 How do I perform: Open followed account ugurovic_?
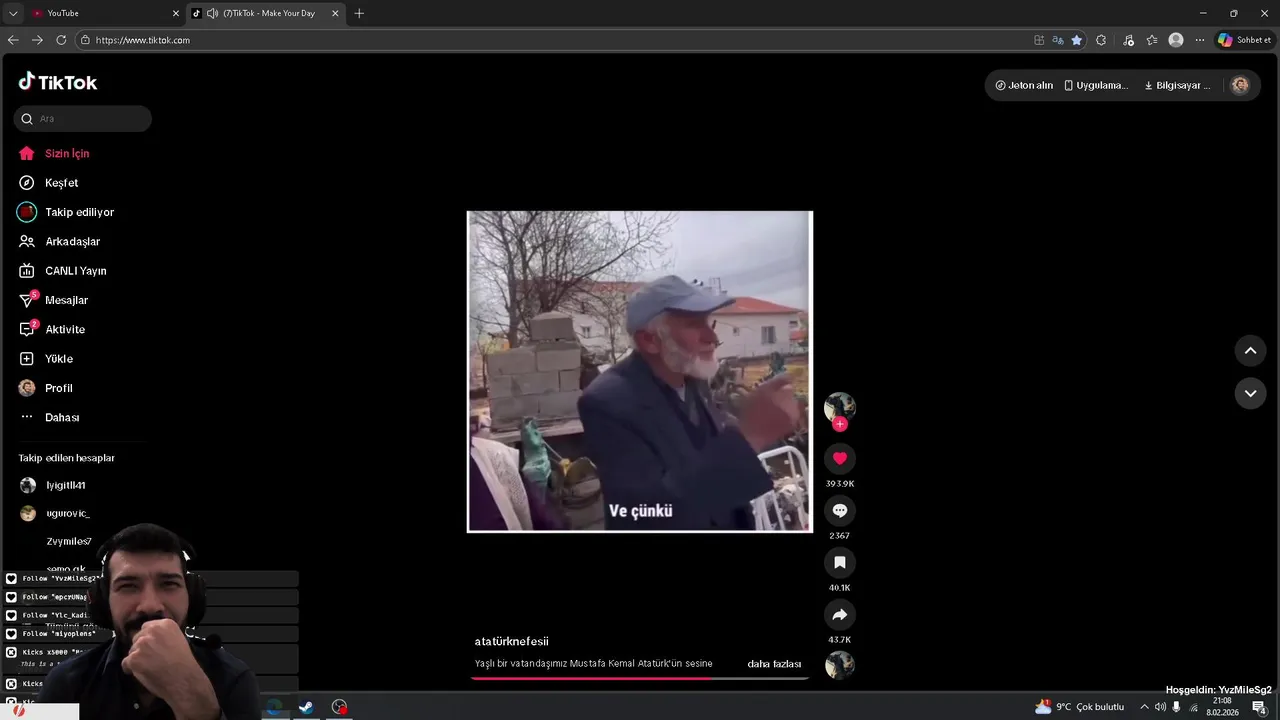point(55,513)
